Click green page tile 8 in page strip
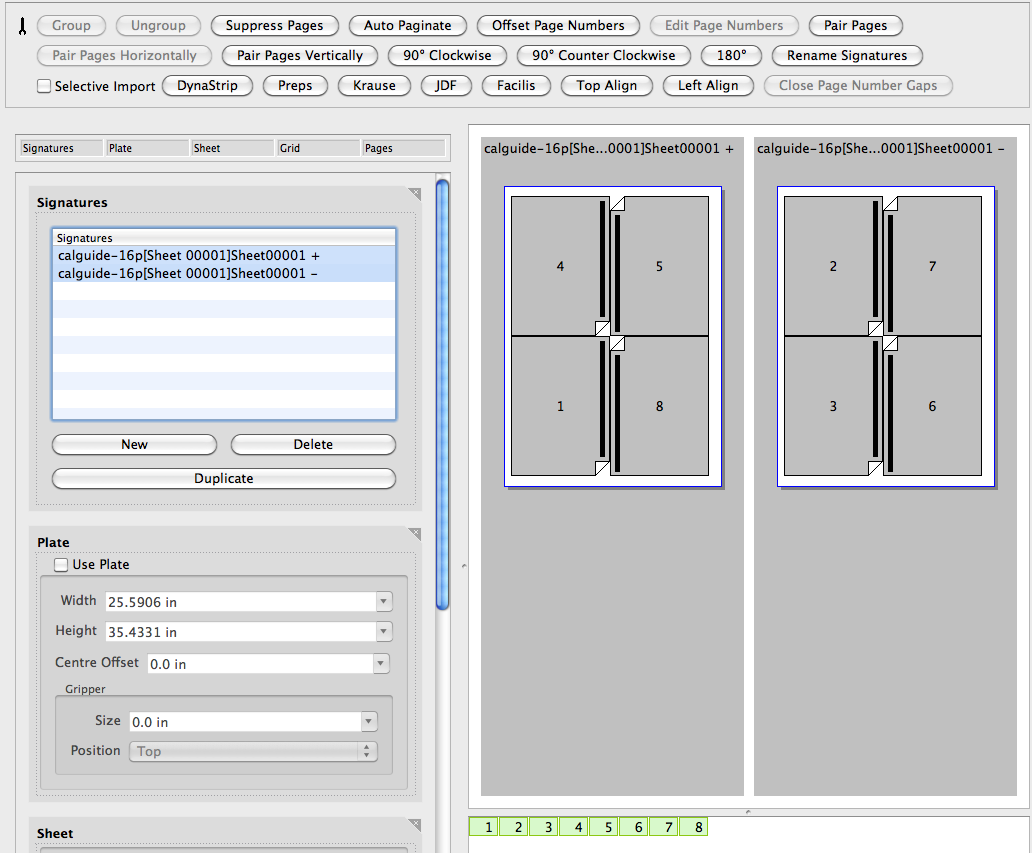 click(694, 827)
